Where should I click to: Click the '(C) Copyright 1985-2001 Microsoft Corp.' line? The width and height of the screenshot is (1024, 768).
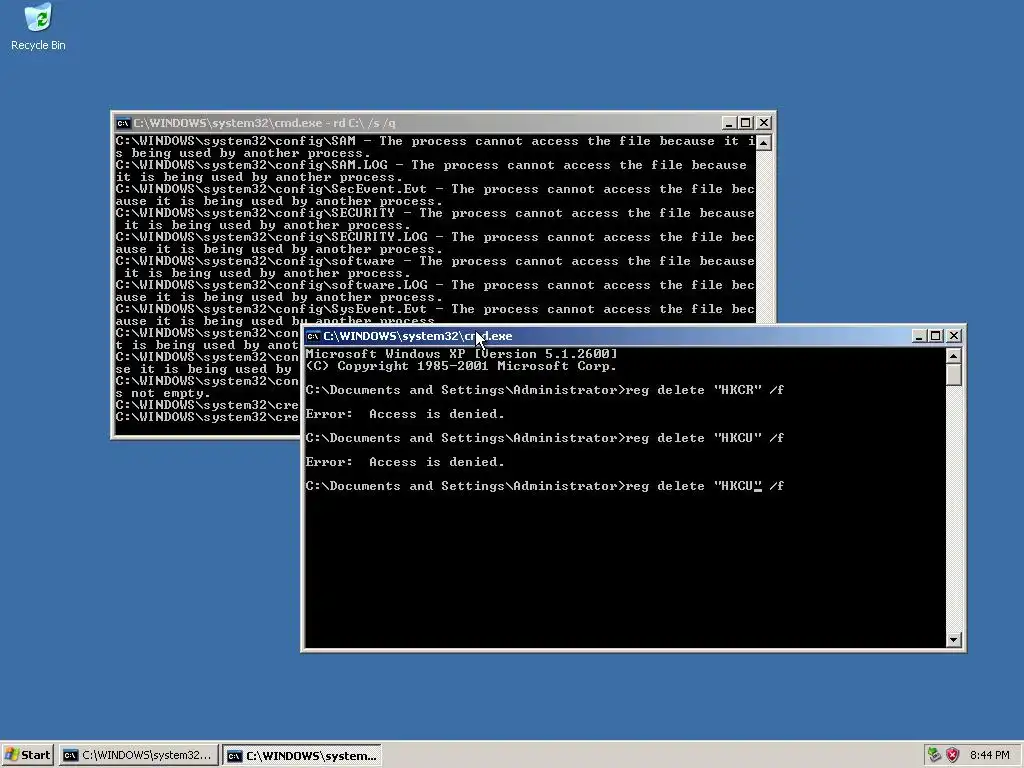[x=461, y=366]
